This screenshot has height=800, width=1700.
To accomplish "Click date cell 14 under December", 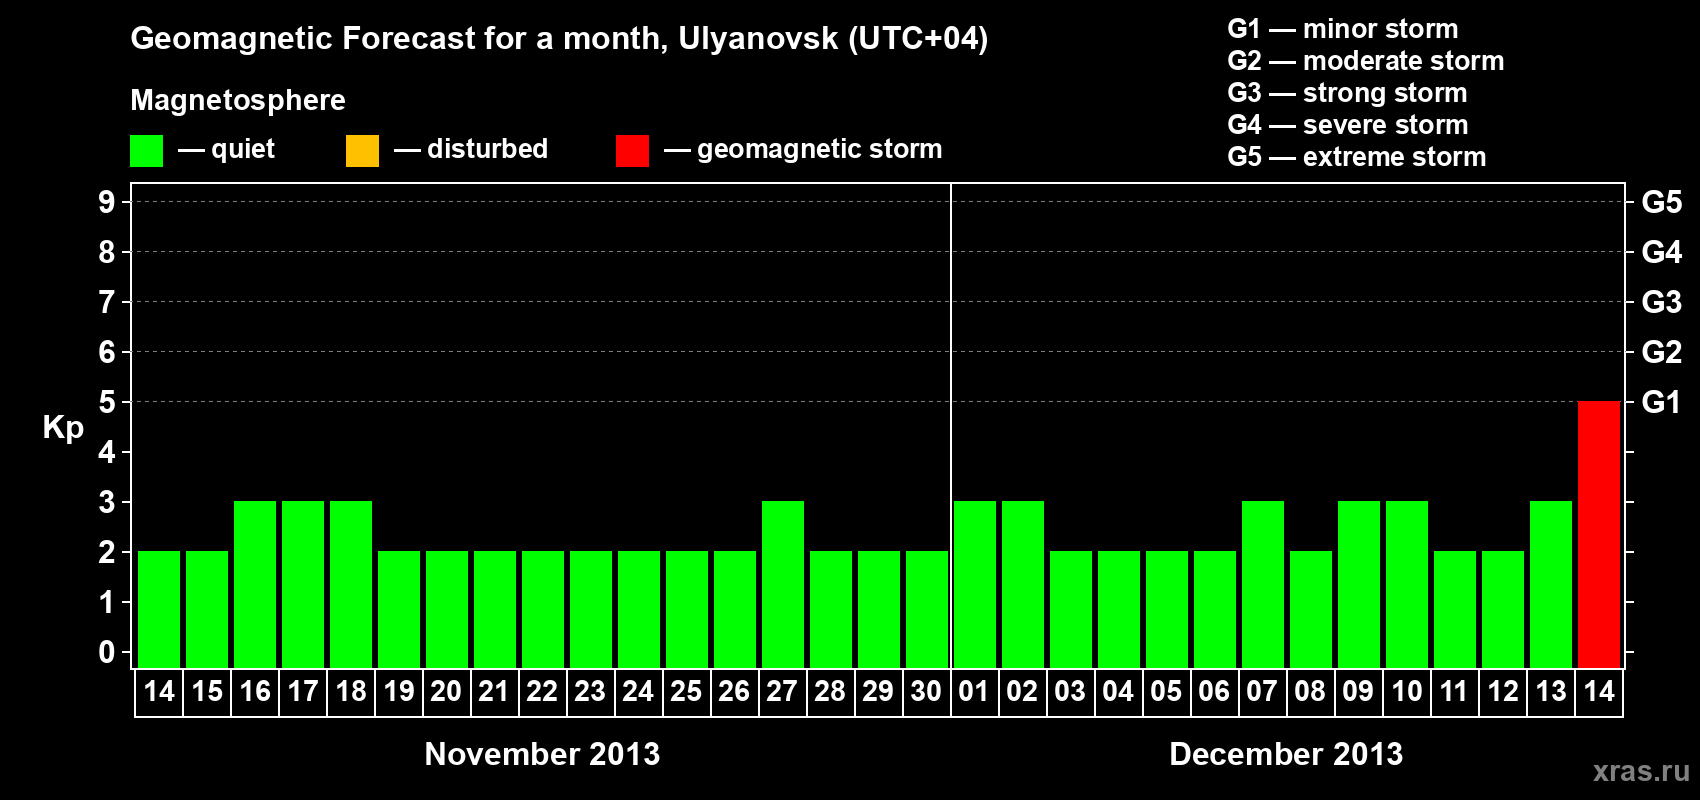I will 1599,692.
